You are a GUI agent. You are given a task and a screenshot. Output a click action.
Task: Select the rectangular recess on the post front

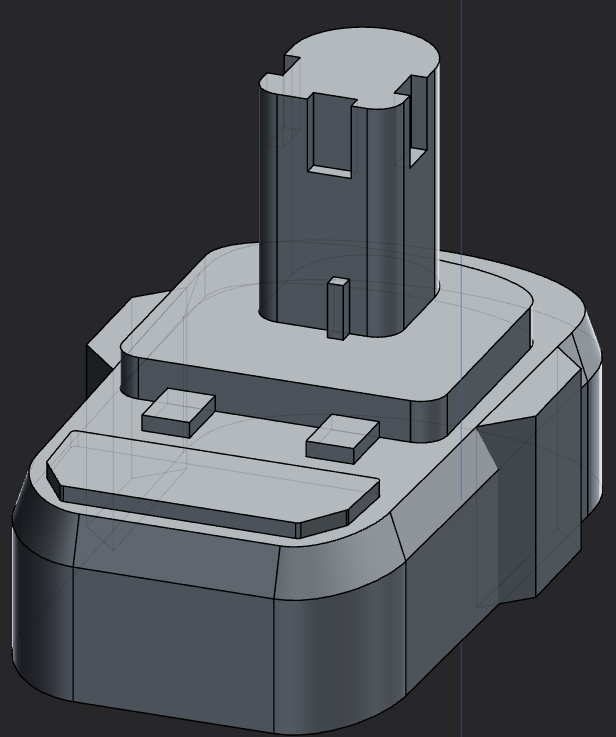330,135
